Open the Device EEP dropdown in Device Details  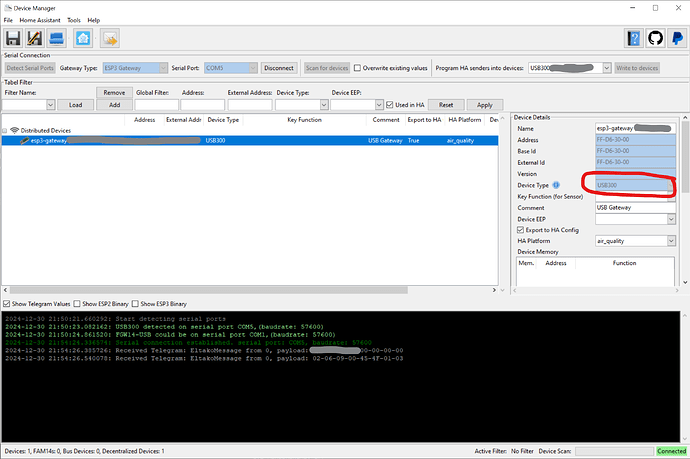(x=671, y=219)
